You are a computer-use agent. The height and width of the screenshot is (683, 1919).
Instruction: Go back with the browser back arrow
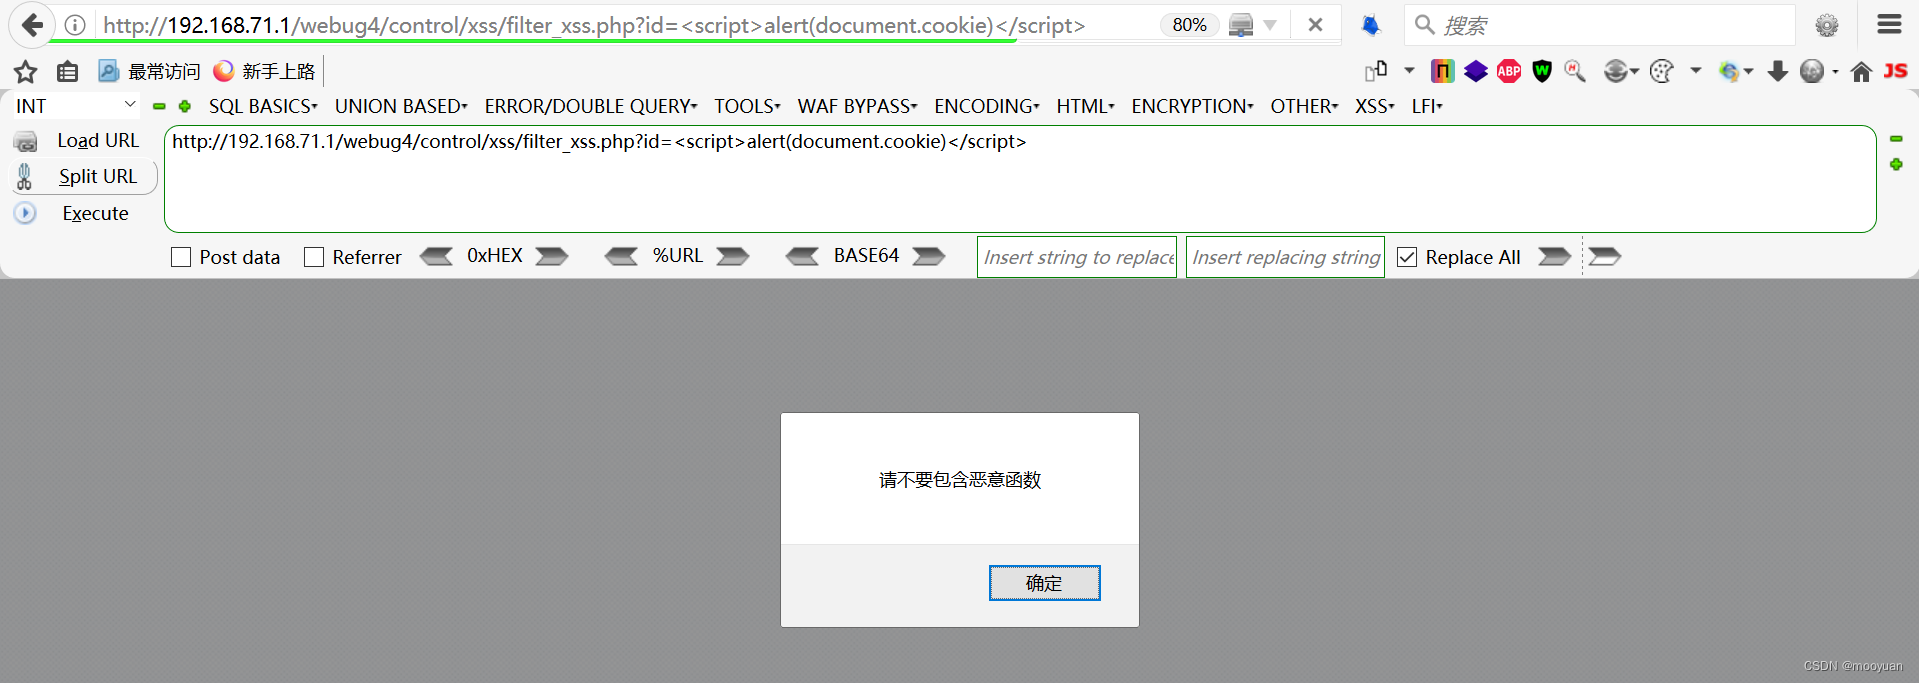(x=32, y=25)
